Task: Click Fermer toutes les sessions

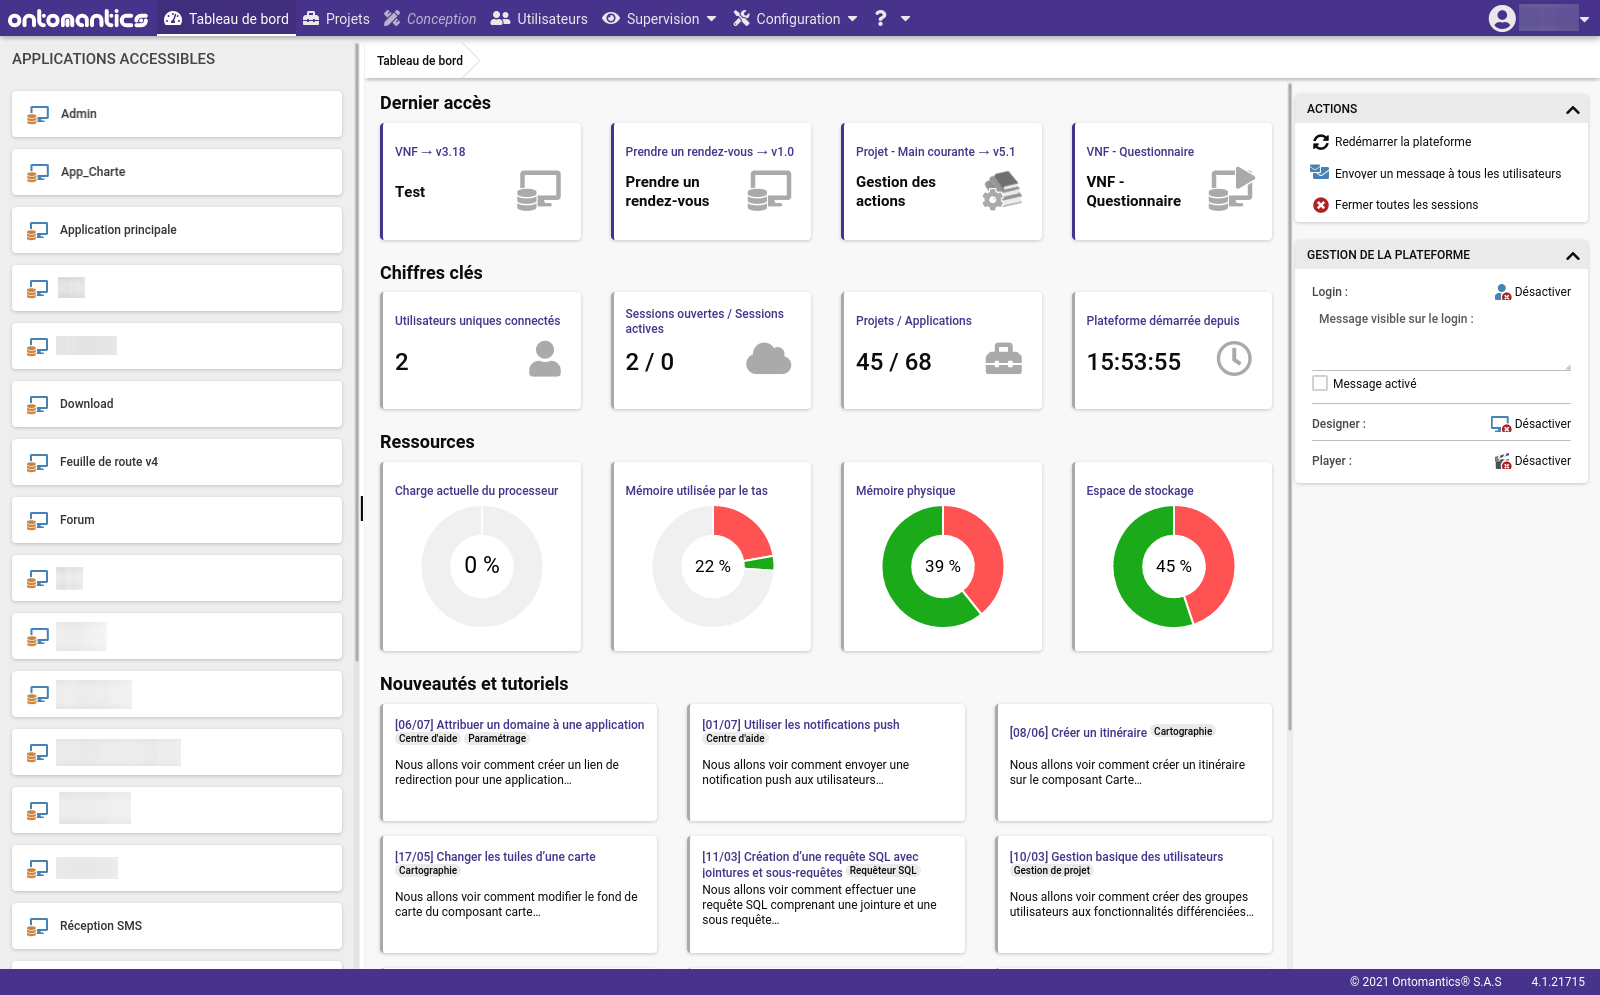Action: (1406, 205)
